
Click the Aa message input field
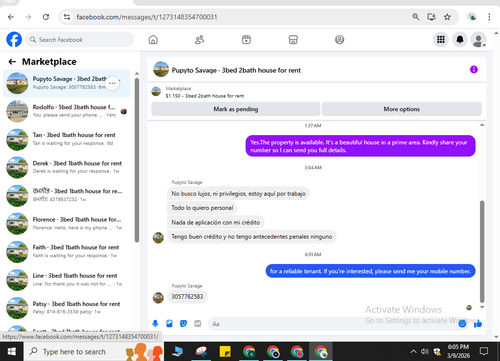(333, 324)
